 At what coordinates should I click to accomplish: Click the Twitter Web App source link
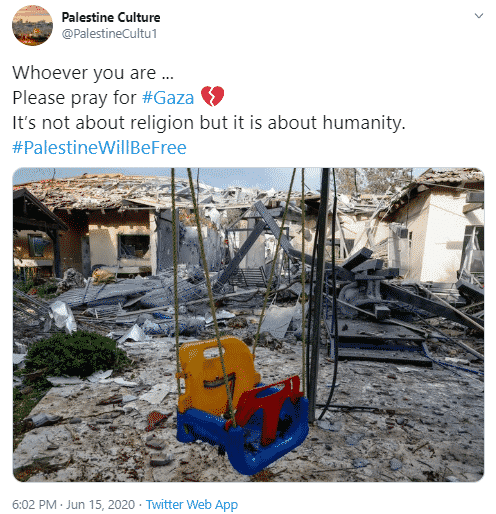pos(192,505)
